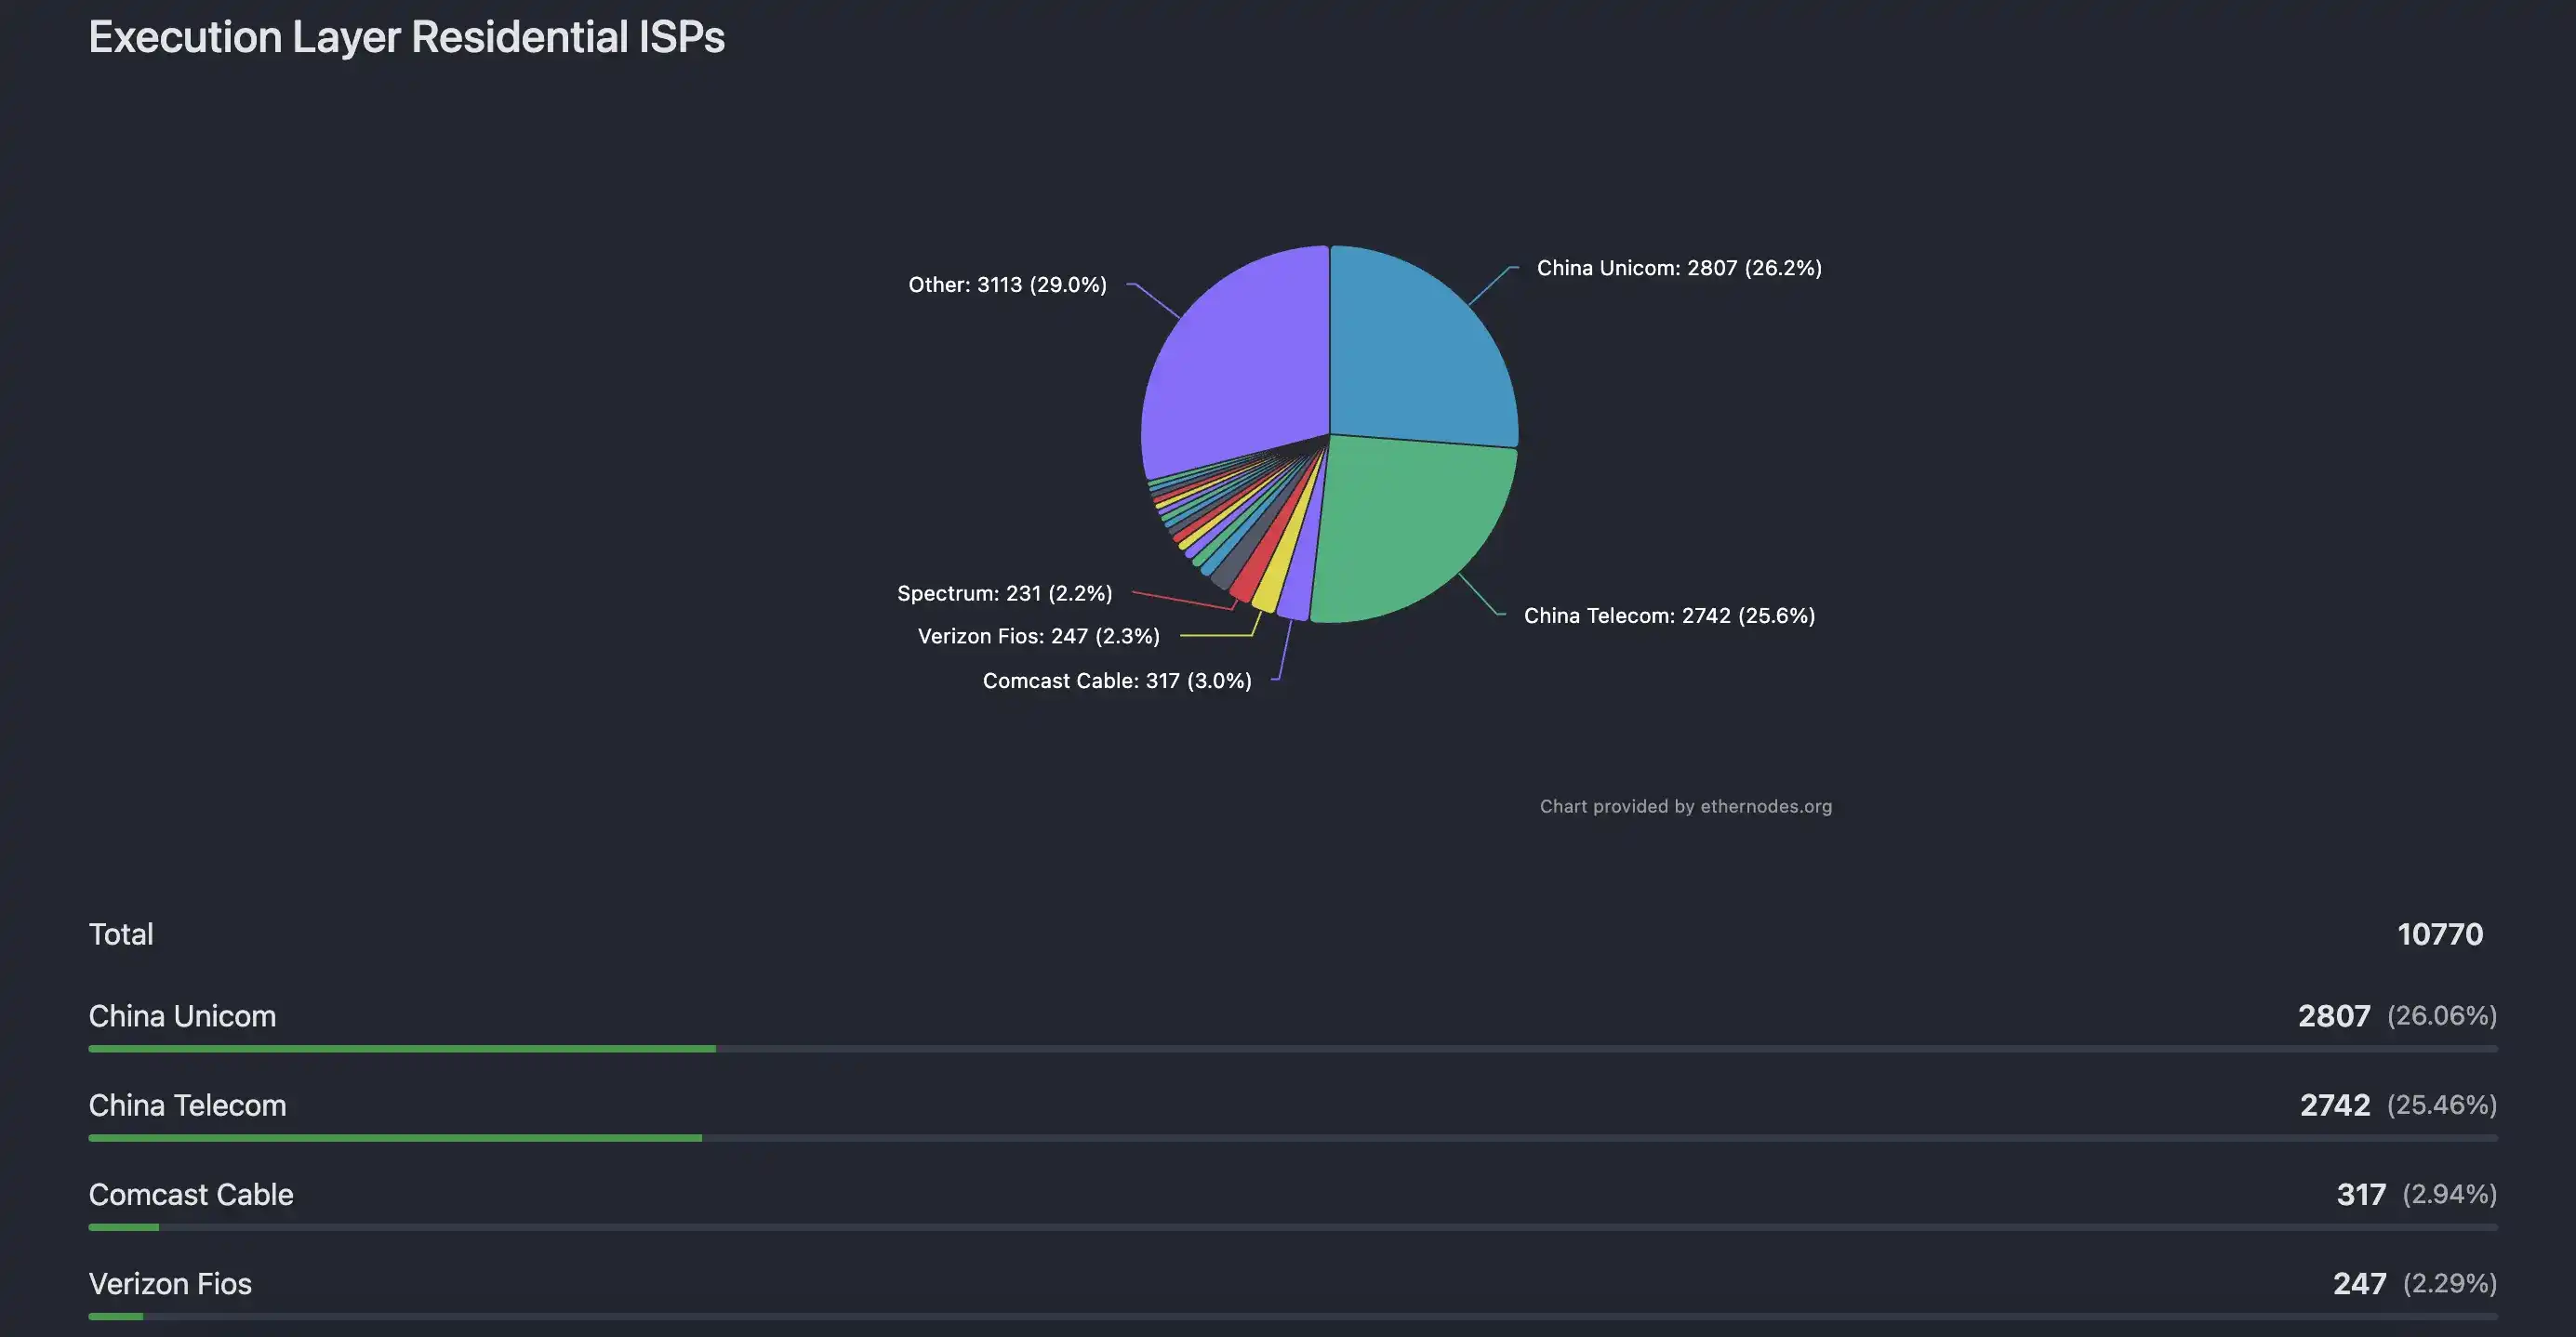Click the China Telecom green progress bar

tap(395, 1138)
